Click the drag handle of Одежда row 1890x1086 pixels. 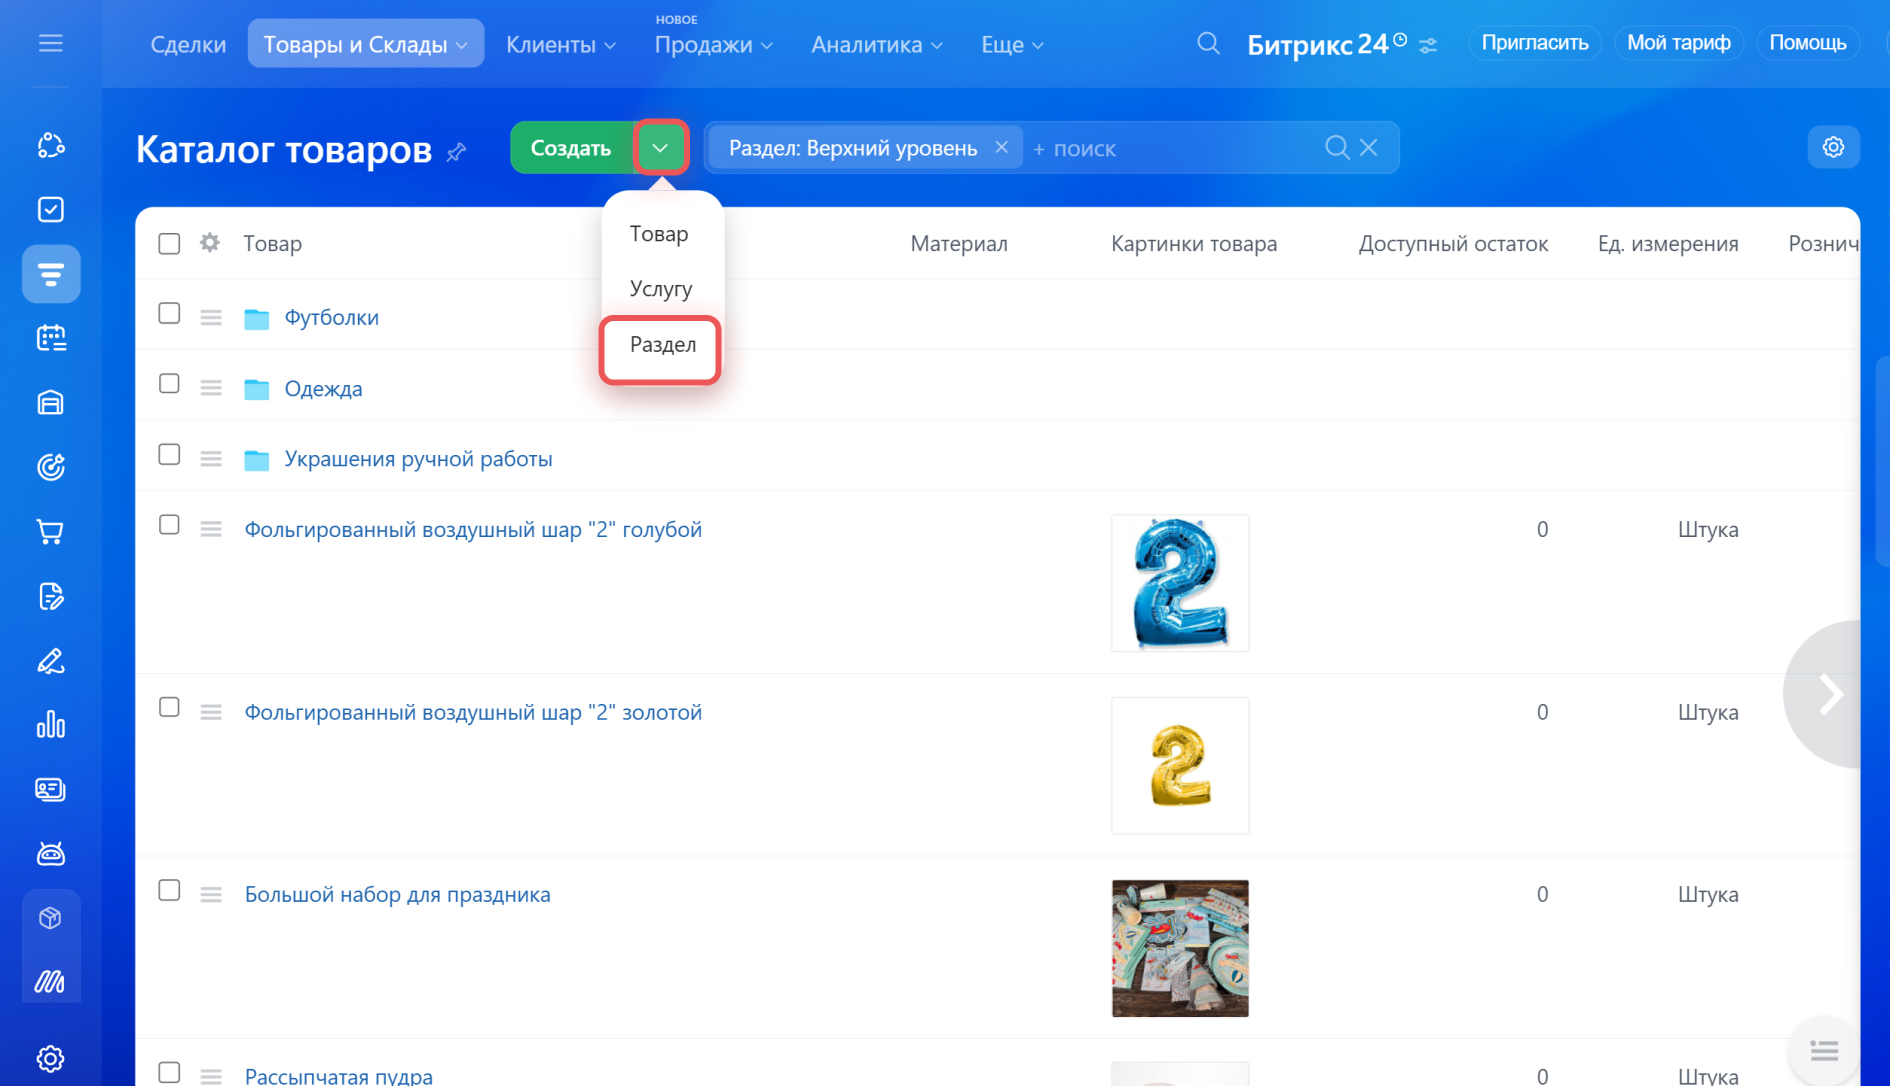tap(211, 388)
